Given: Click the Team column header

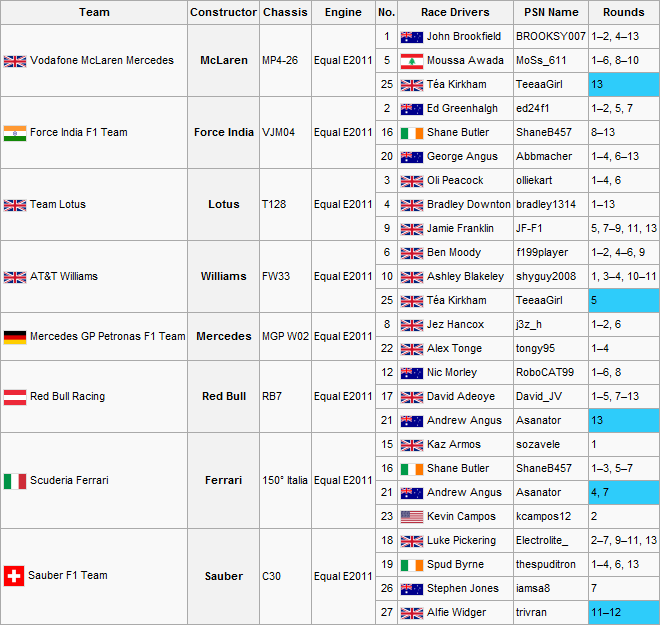Looking at the screenshot, I should tap(94, 12).
